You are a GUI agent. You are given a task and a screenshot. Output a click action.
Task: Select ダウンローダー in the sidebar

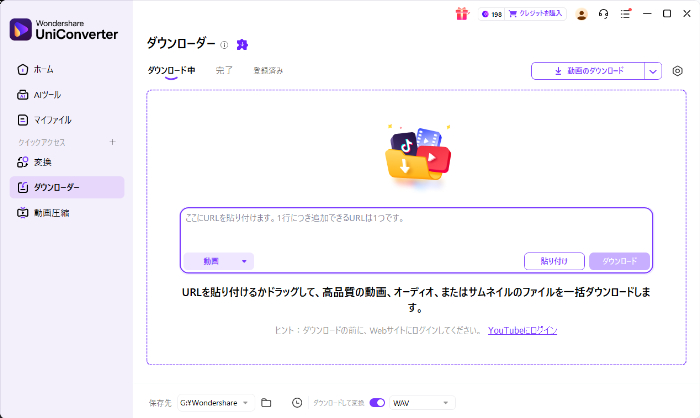point(67,187)
